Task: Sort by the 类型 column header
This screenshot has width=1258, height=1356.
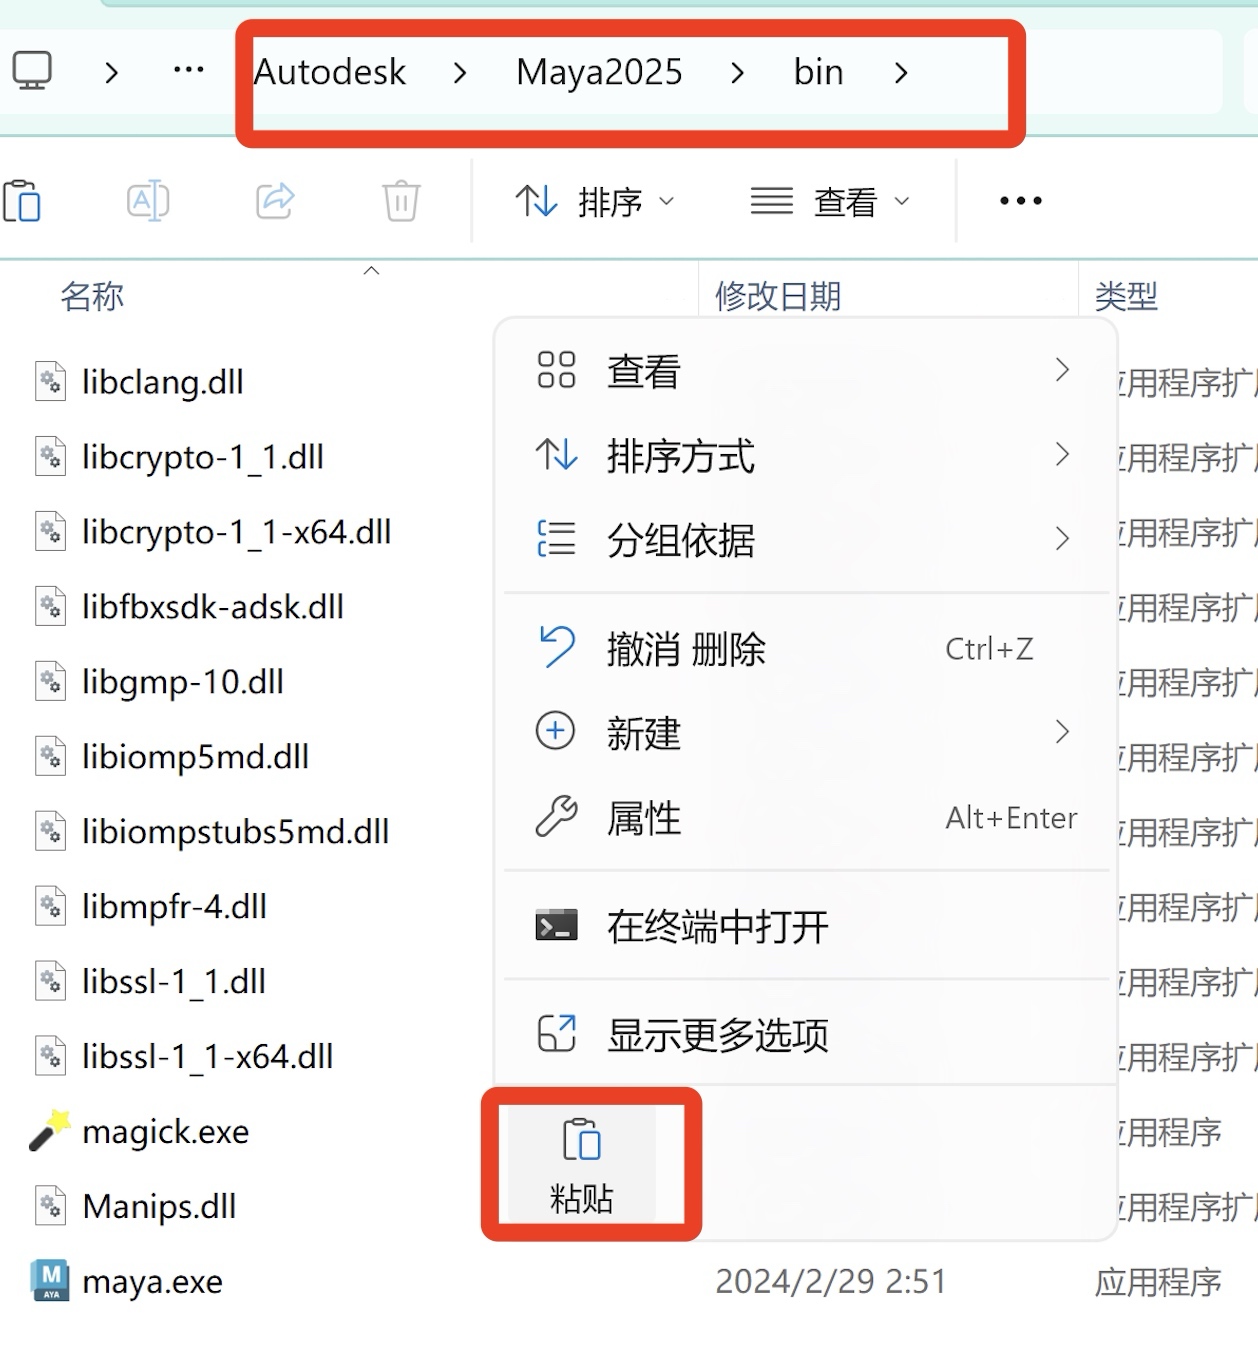Action: pos(1126,296)
